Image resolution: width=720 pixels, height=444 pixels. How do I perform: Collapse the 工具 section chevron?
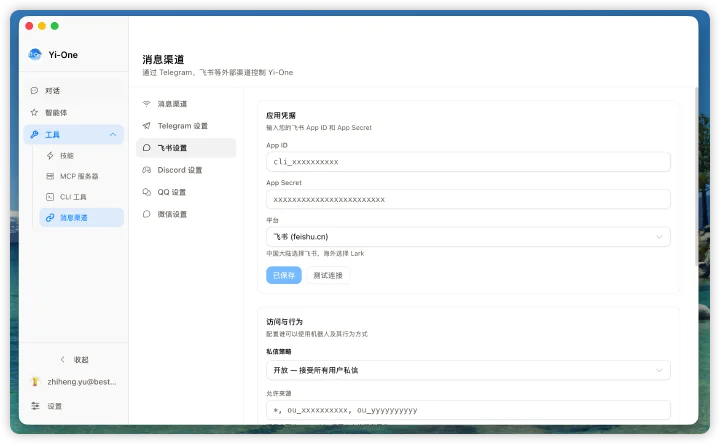(x=113, y=135)
